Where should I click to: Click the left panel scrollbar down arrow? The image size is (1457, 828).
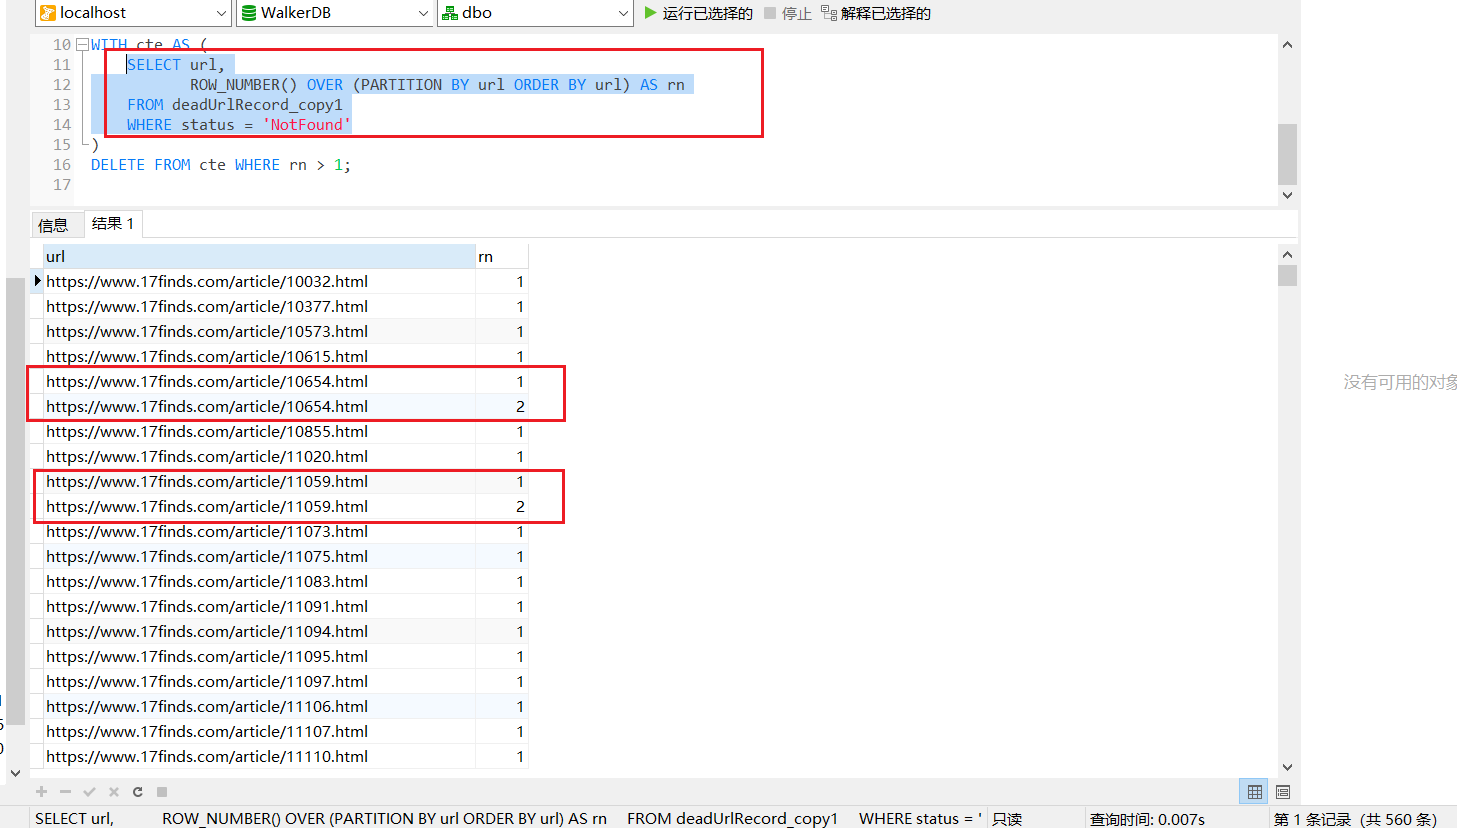tap(15, 772)
